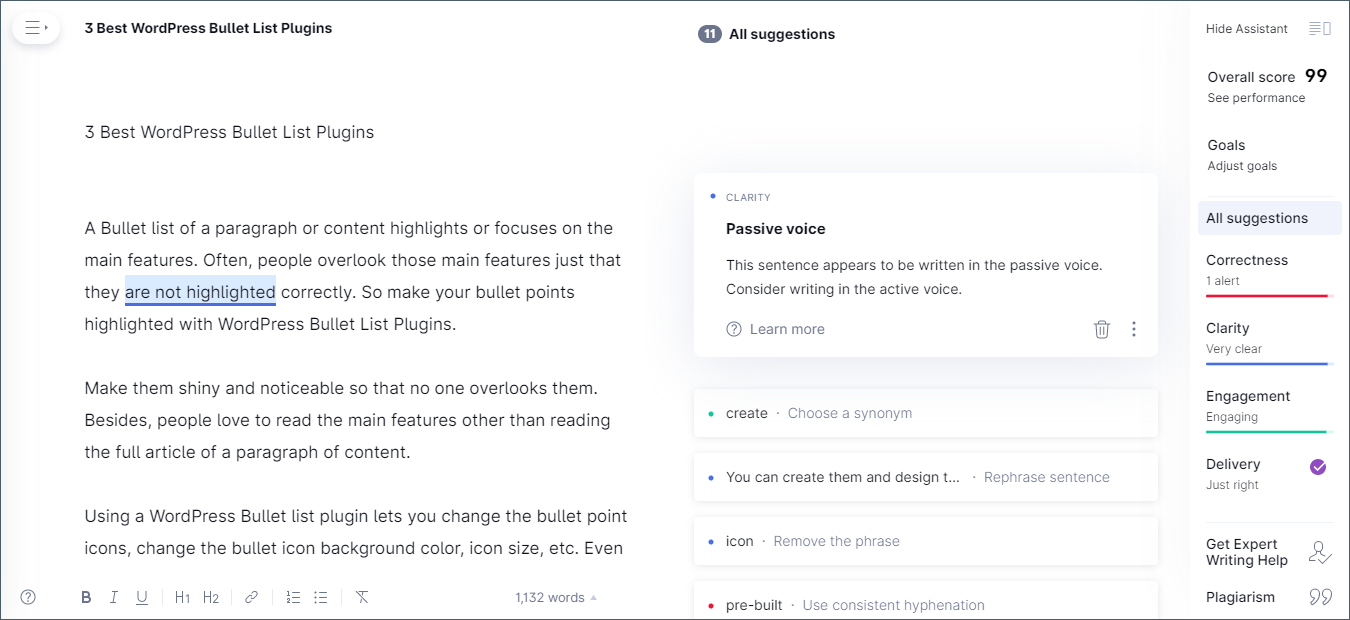The height and width of the screenshot is (620, 1350).
Task: Insert a bulleted list
Action: point(321,597)
